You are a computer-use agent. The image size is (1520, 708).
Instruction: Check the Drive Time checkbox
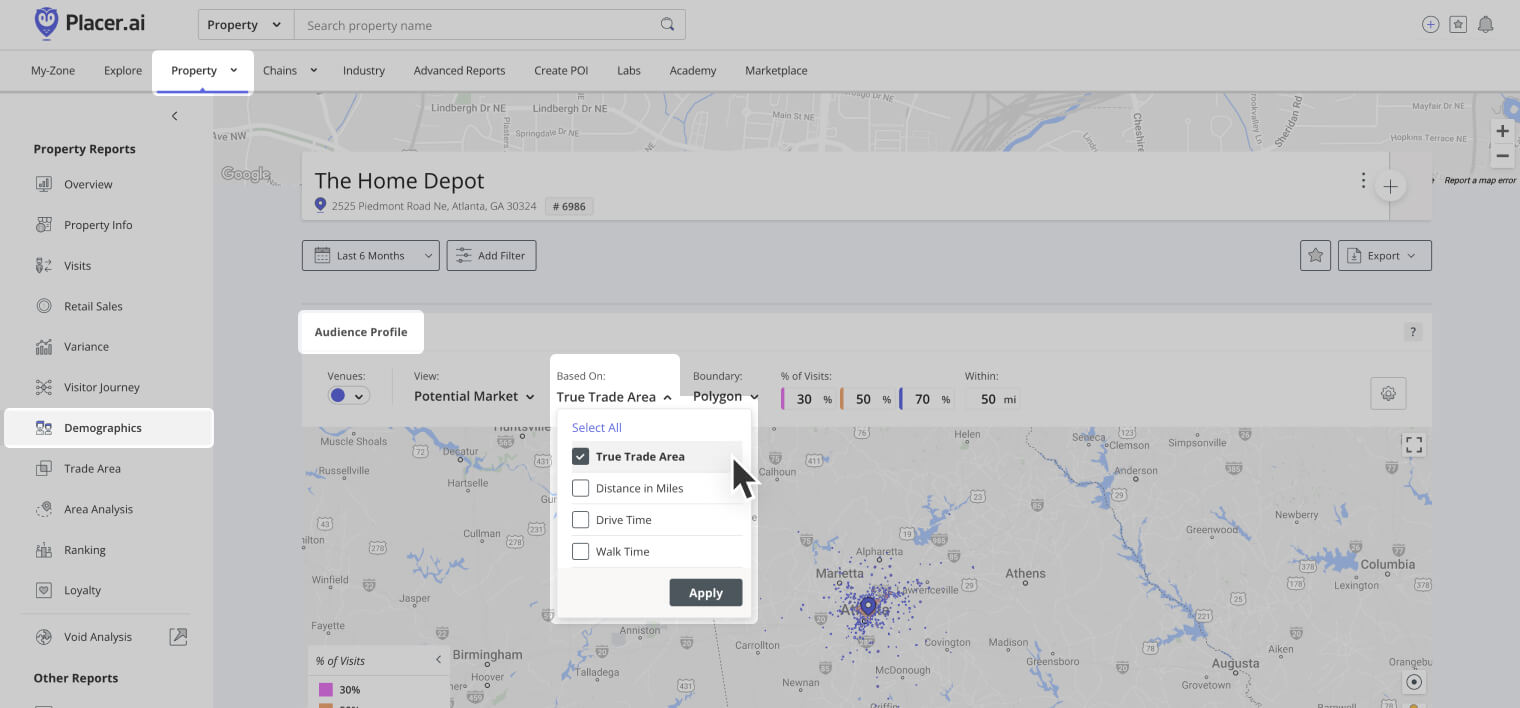pyautogui.click(x=580, y=520)
